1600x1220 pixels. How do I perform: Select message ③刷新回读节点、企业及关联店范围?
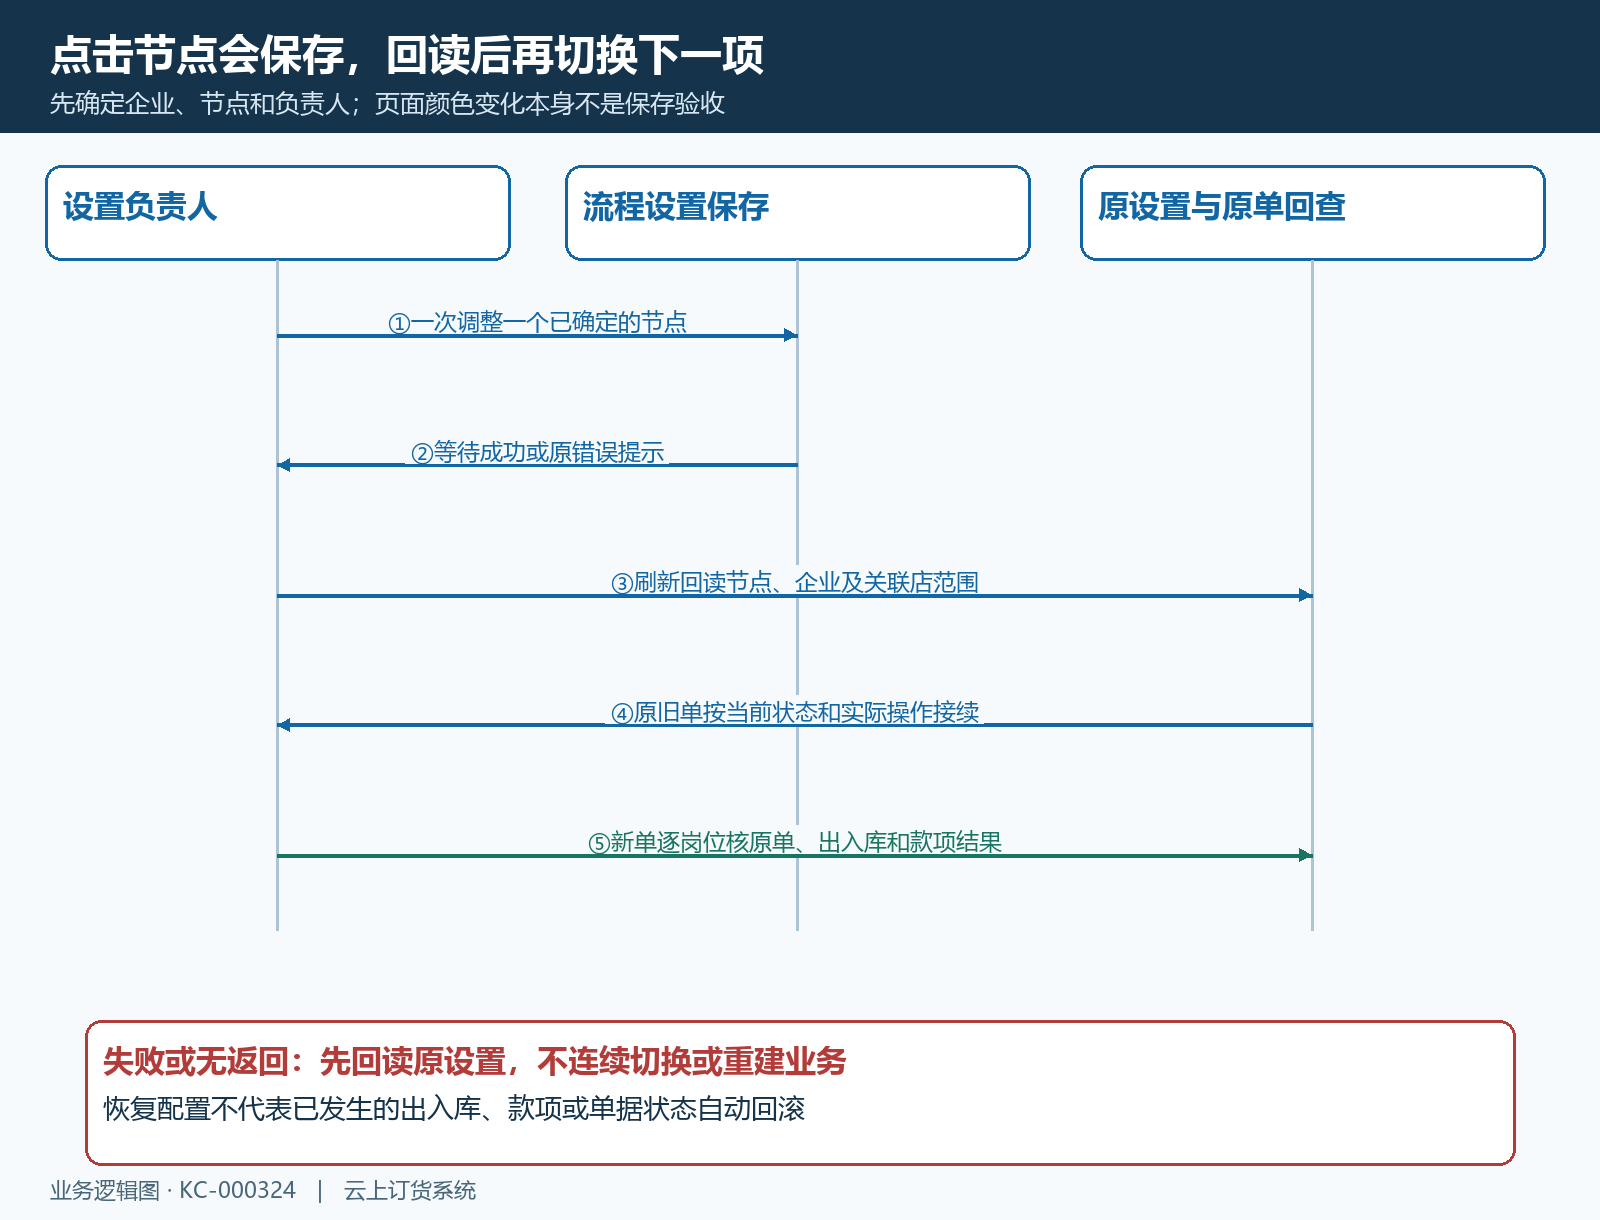pyautogui.click(x=795, y=582)
